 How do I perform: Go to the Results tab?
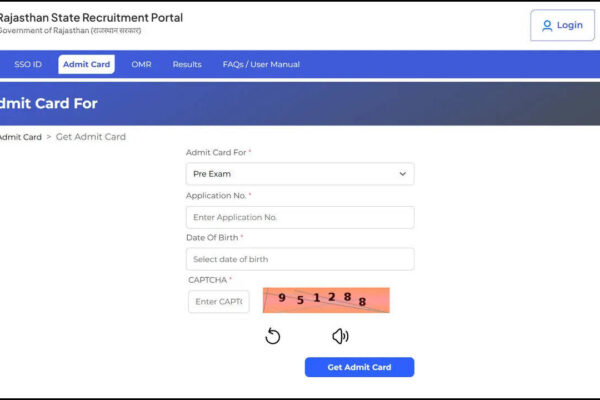click(187, 64)
